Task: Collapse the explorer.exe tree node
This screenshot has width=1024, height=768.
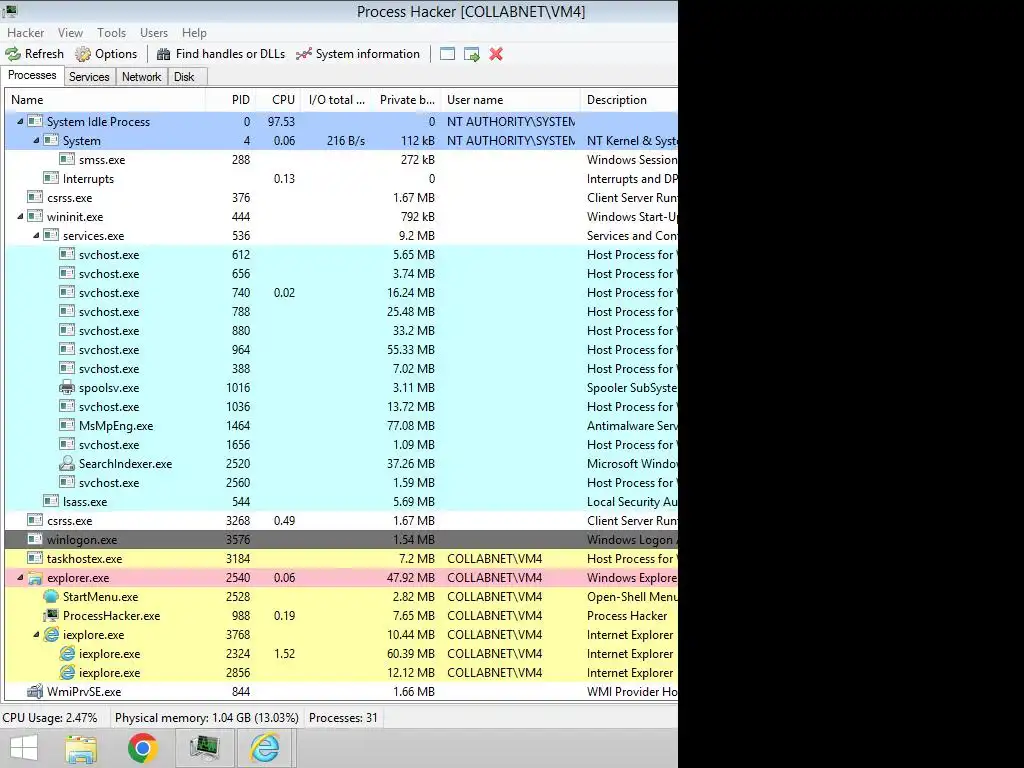Action: pos(20,577)
